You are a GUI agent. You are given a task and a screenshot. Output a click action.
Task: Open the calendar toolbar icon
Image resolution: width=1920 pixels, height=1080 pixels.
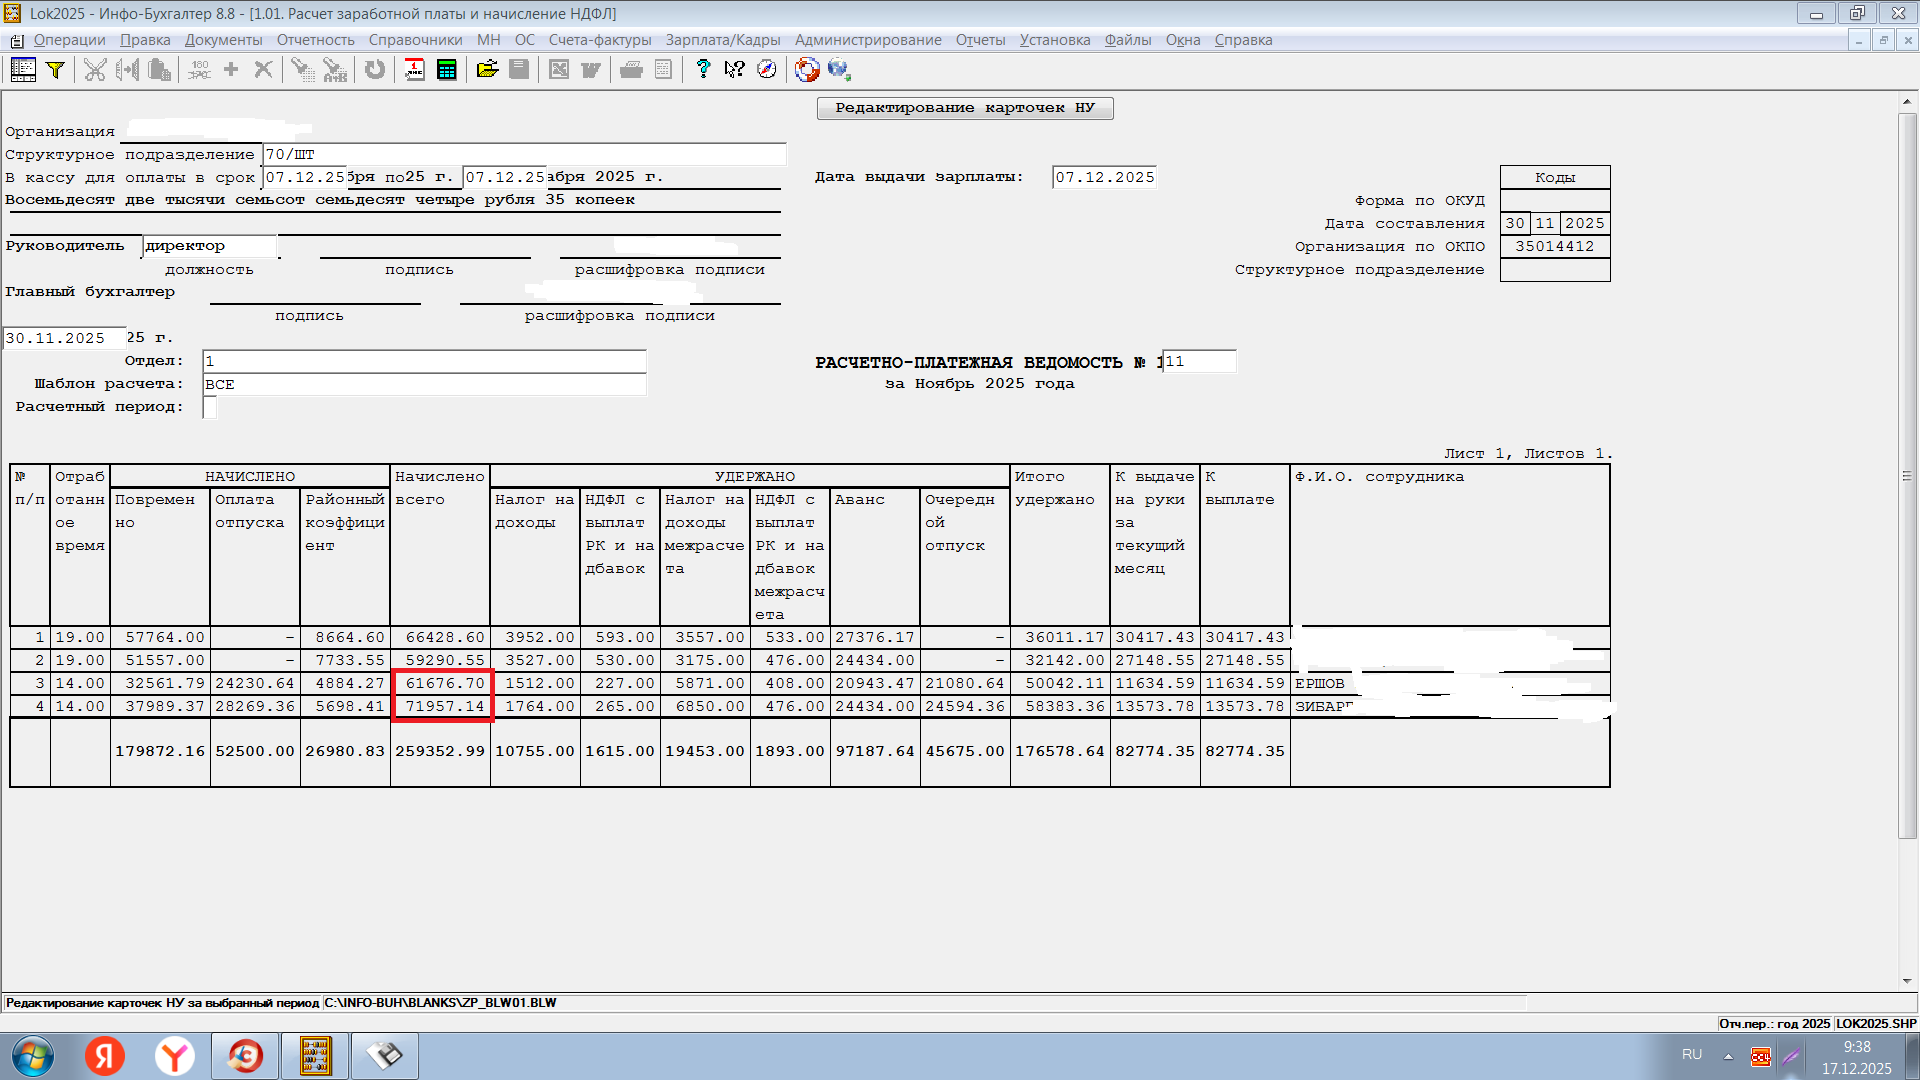pyautogui.click(x=414, y=69)
